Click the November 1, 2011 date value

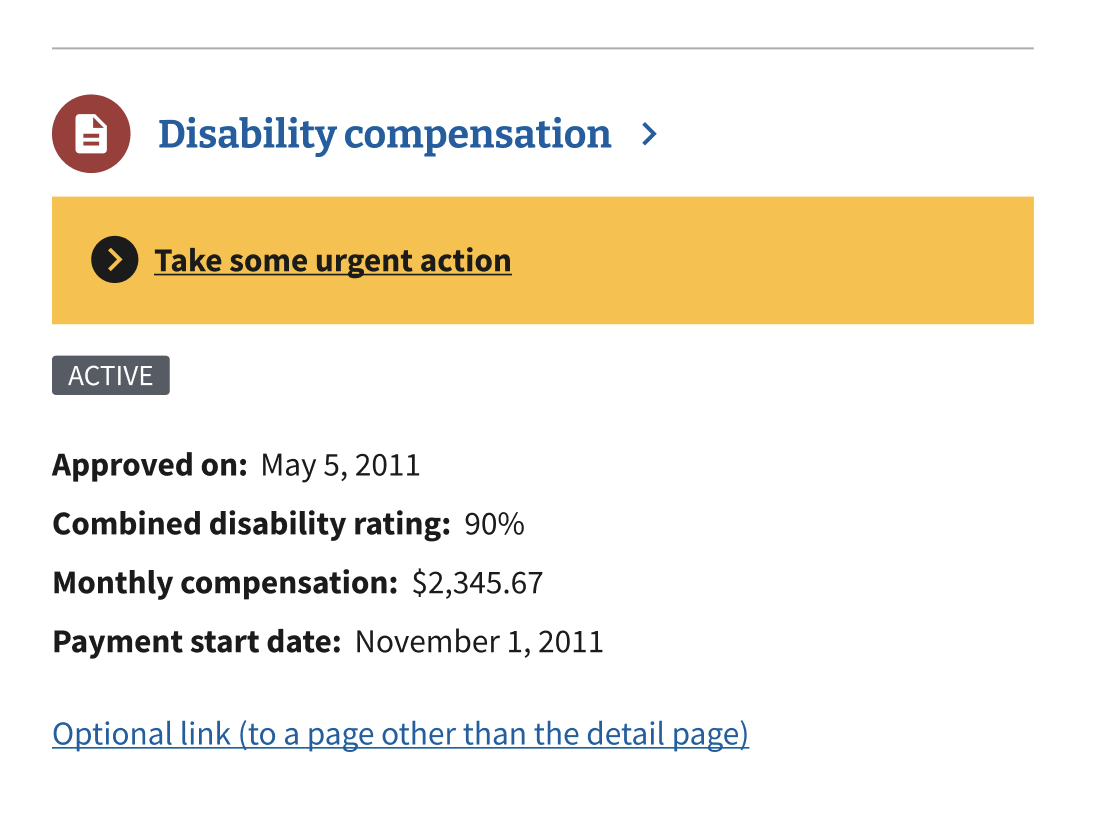(x=479, y=642)
